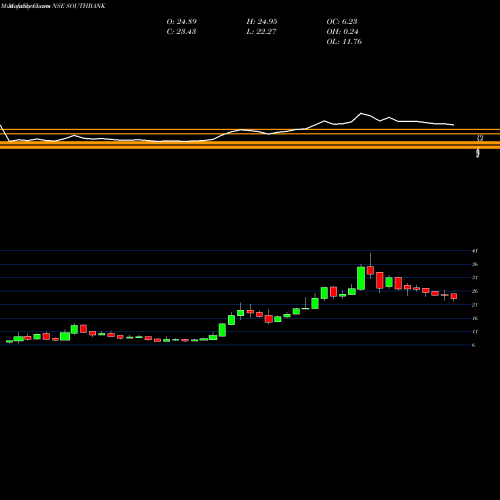Select the open value O: 24.89
500x500 pixels.
click(182, 22)
